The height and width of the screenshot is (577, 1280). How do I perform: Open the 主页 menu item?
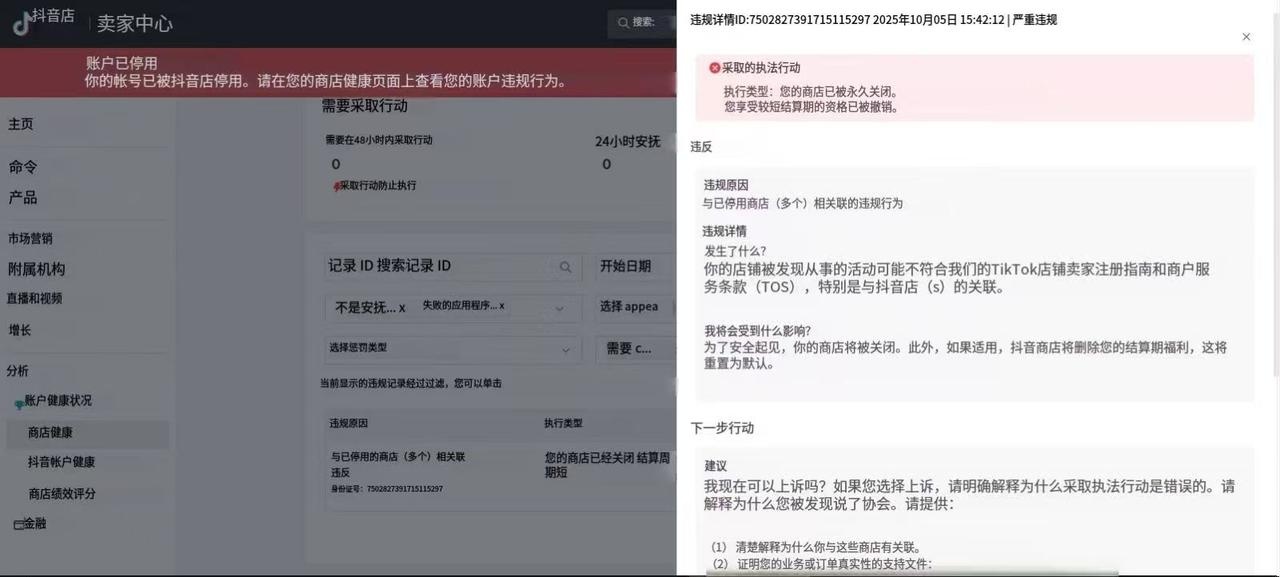[x=21, y=124]
